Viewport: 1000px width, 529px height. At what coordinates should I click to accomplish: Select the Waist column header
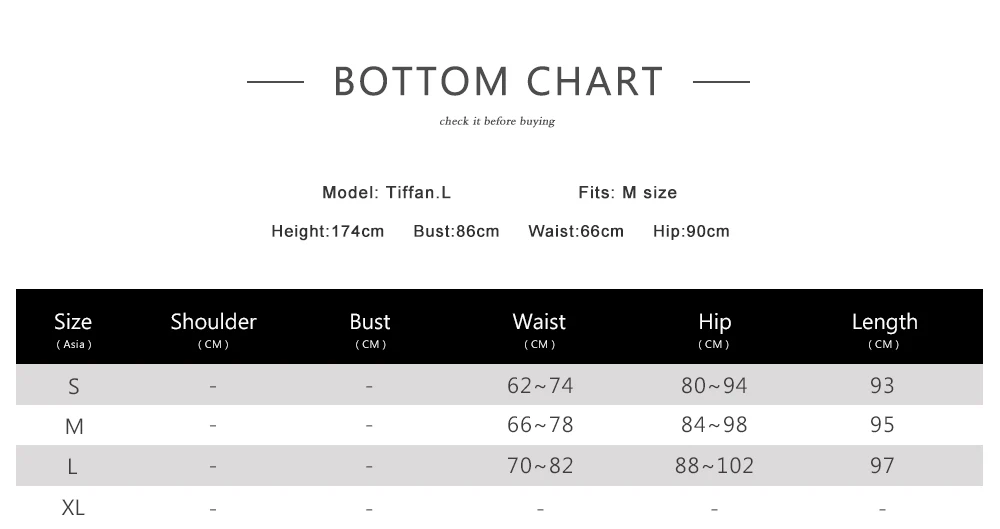click(x=539, y=322)
